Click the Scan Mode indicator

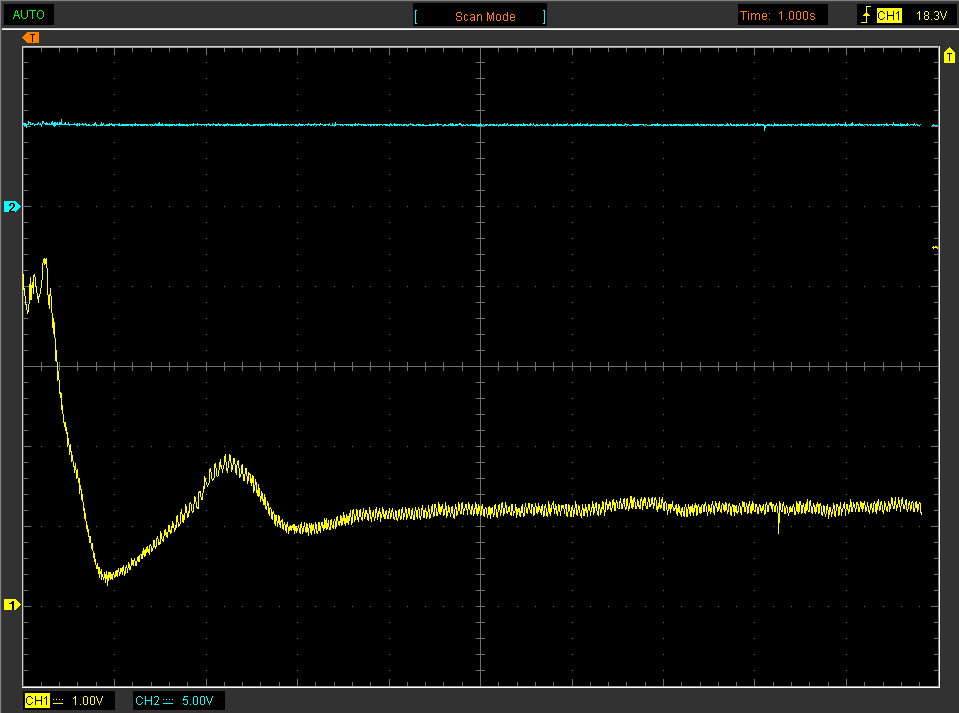point(480,17)
